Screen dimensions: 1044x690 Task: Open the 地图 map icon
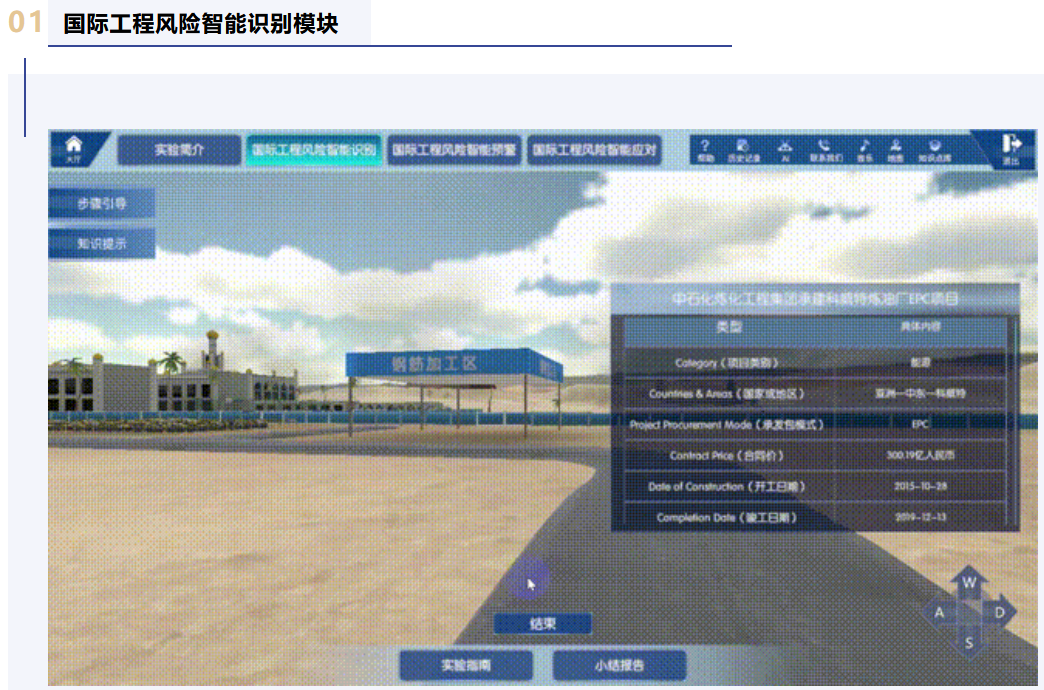tap(896, 149)
